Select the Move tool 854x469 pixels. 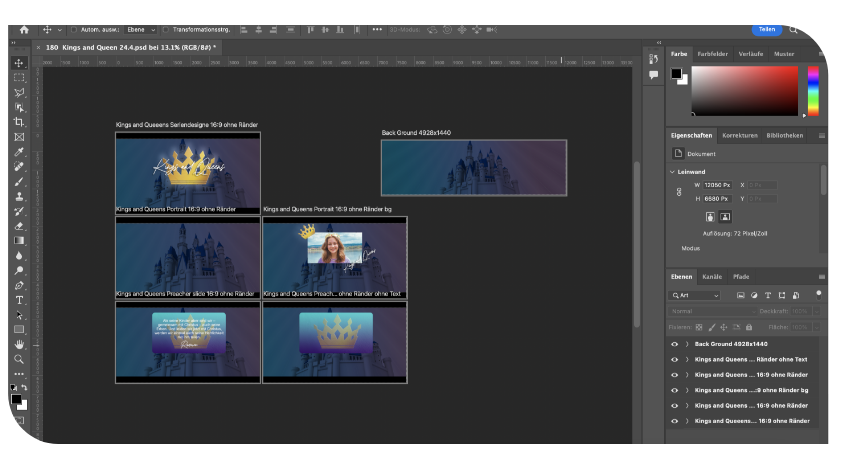pos(19,63)
